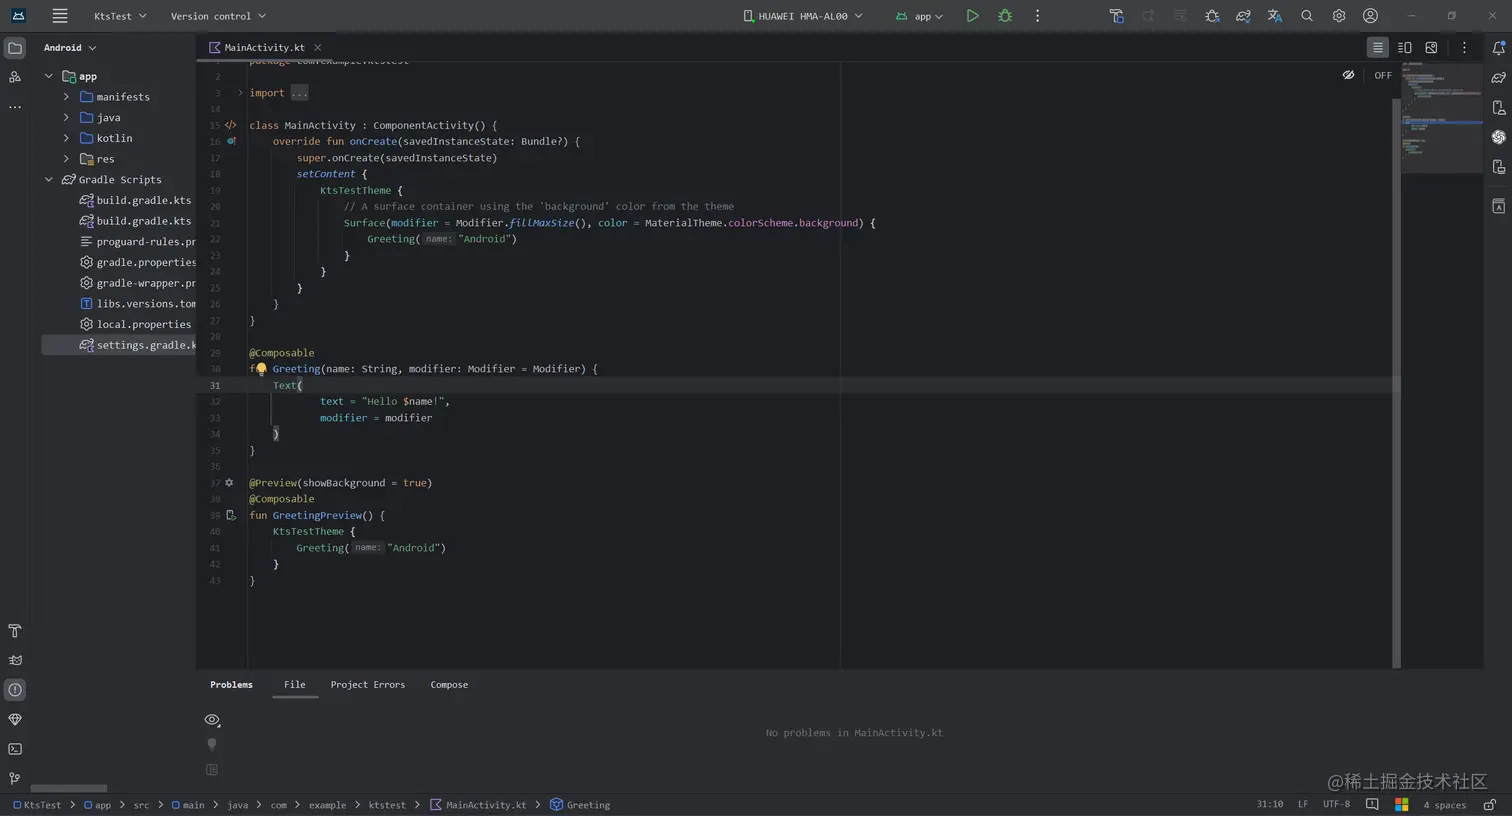The width and height of the screenshot is (1512, 816).
Task: Run the app with the green play button
Action: pyautogui.click(x=972, y=16)
